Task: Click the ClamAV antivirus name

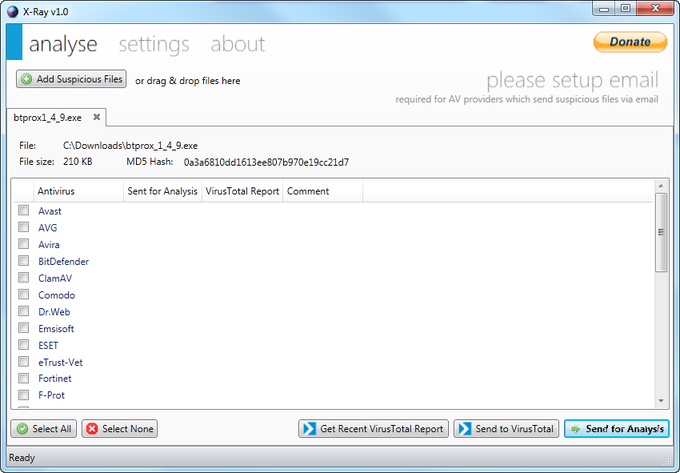Action: coord(55,278)
